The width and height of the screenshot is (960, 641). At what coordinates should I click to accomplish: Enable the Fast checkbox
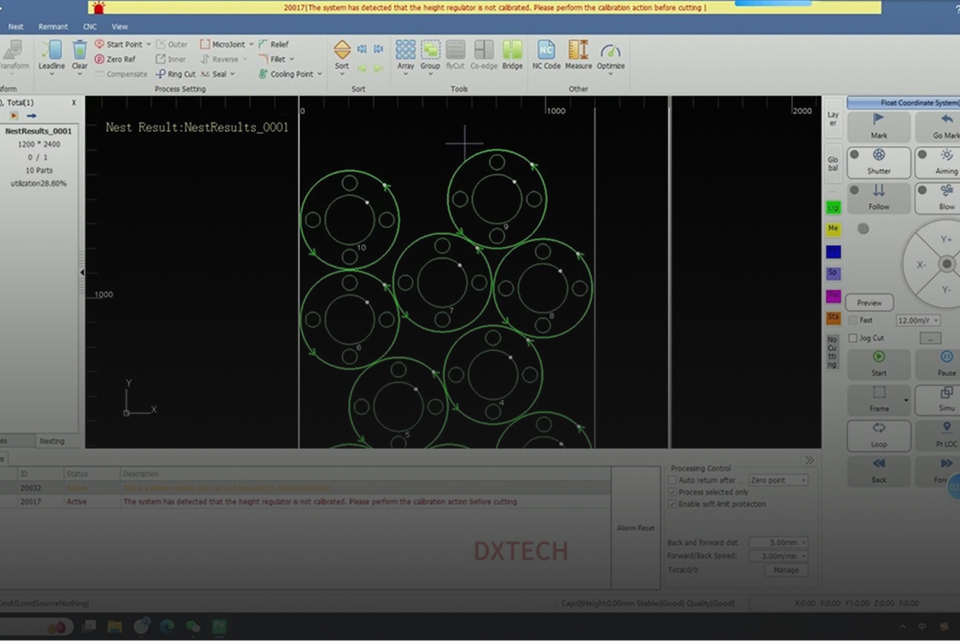(853, 320)
